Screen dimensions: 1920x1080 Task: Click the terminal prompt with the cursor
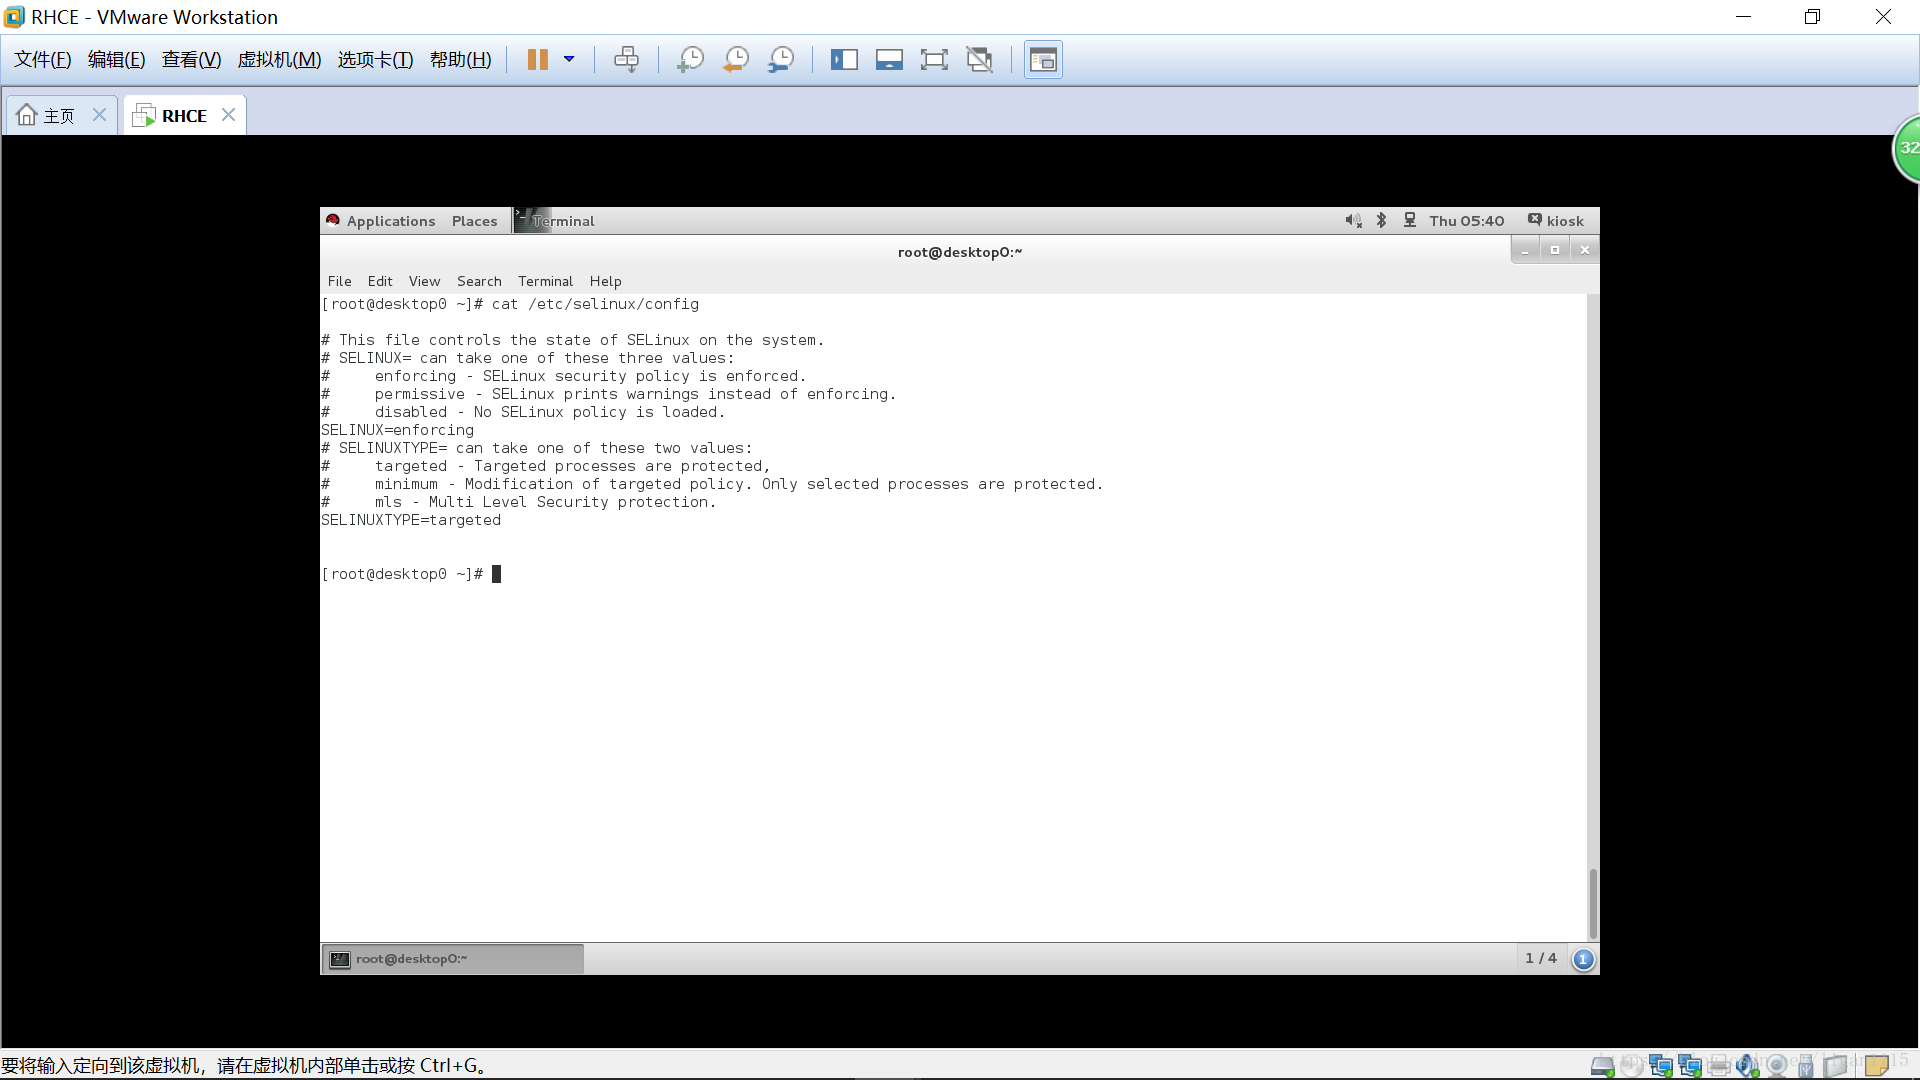tap(411, 574)
